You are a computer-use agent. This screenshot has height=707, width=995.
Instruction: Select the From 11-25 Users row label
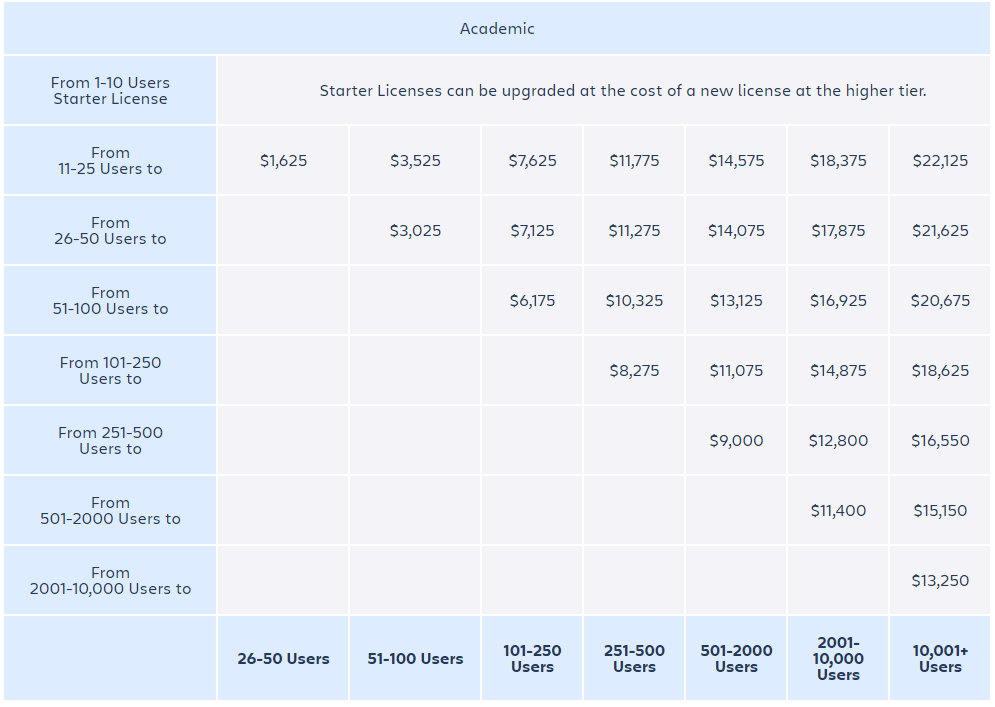(x=110, y=161)
